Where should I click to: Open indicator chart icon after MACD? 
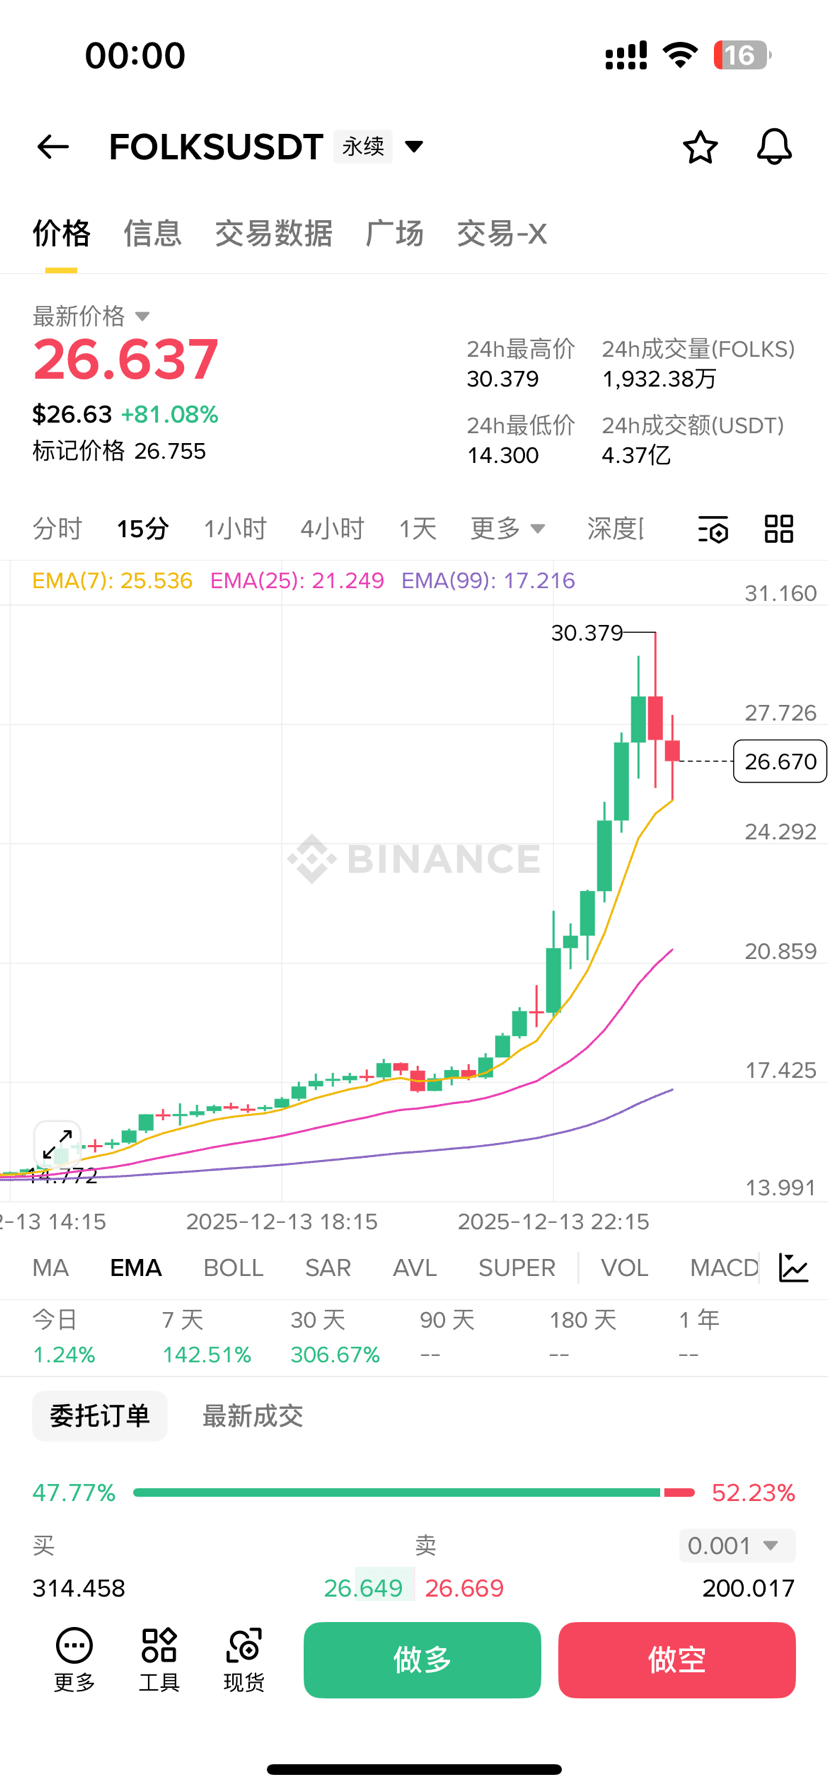[x=794, y=1268]
